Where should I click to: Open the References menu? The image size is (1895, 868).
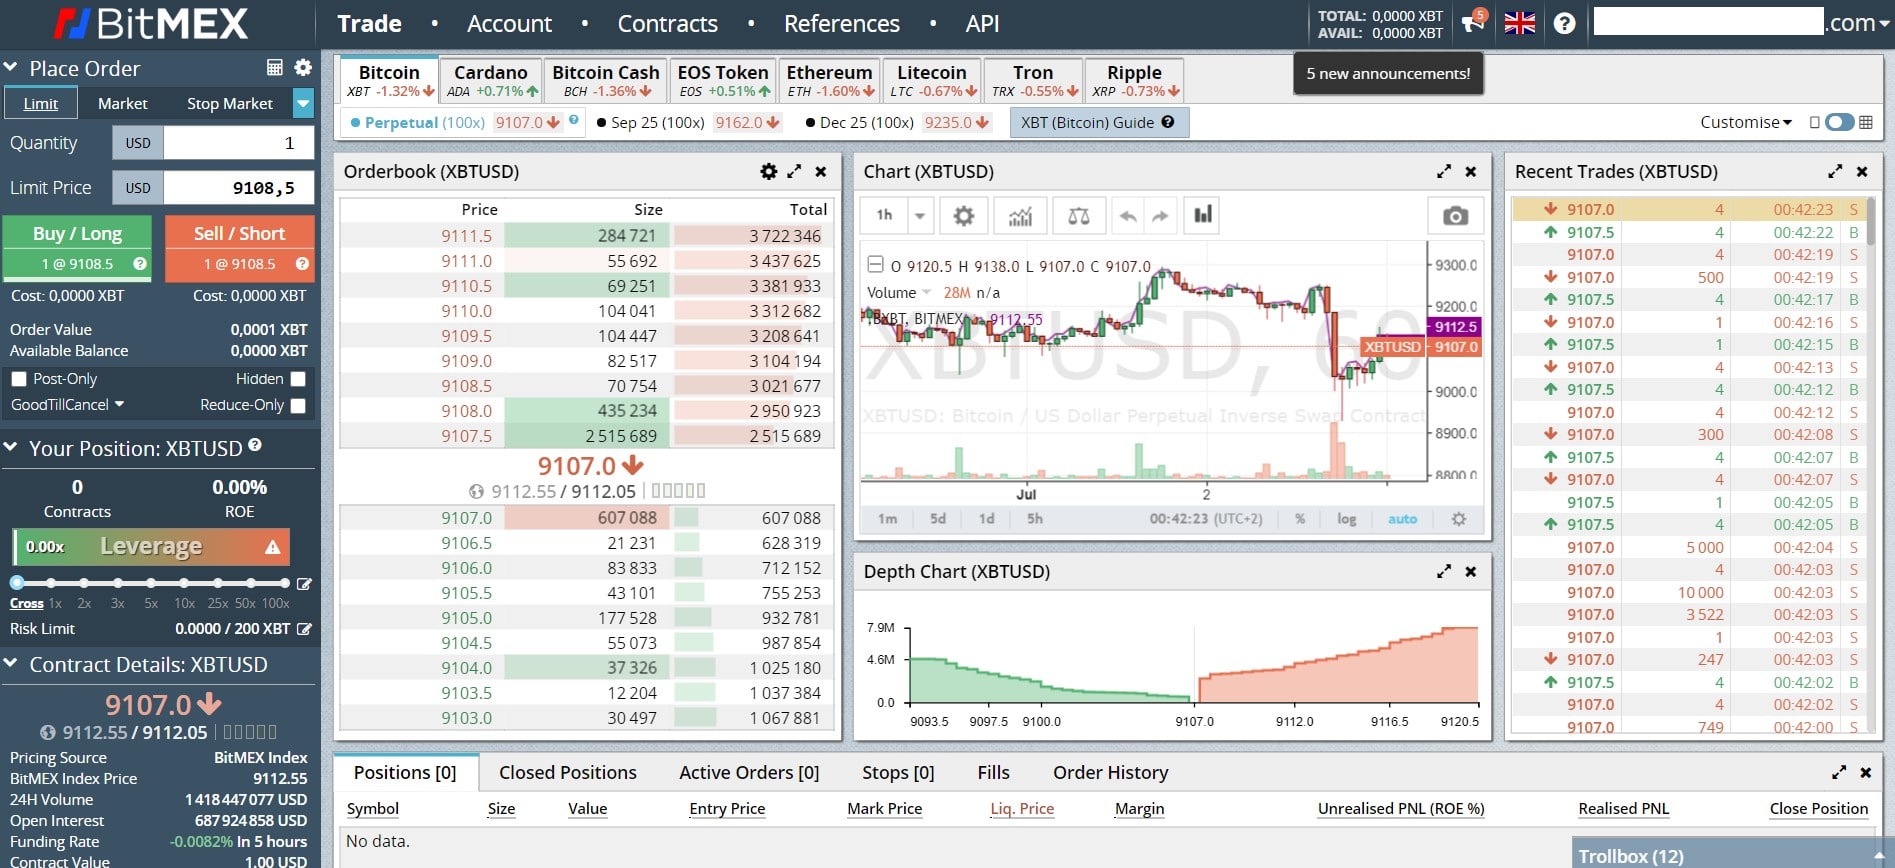point(841,23)
